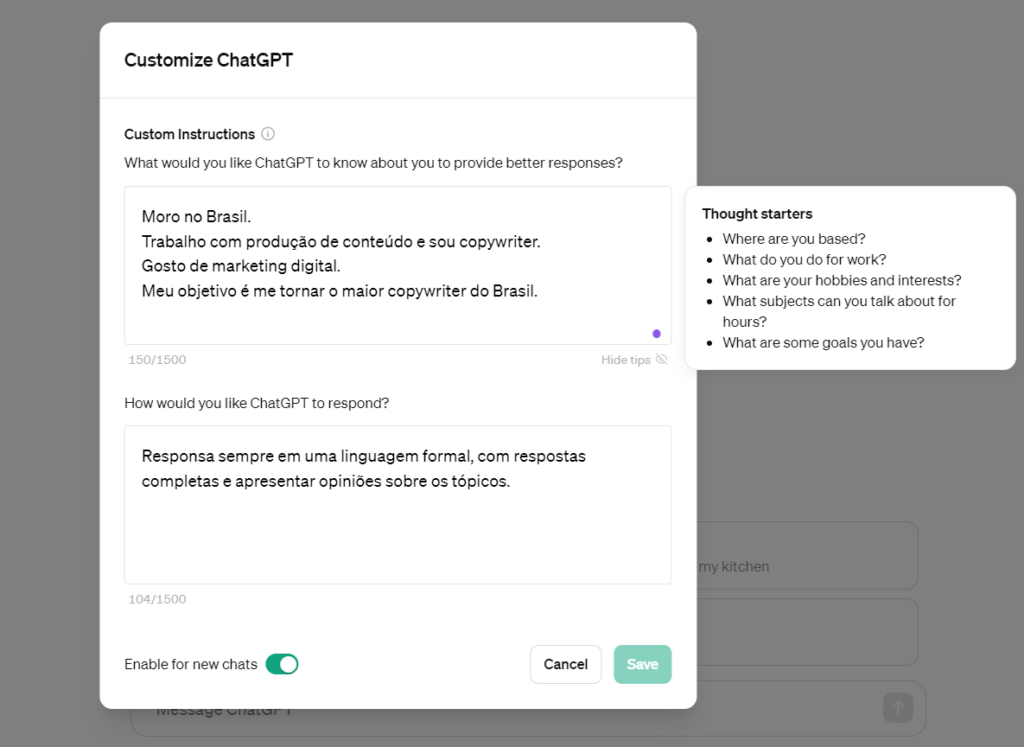
Task: Click the Hide tips eye icon
Action: point(662,360)
